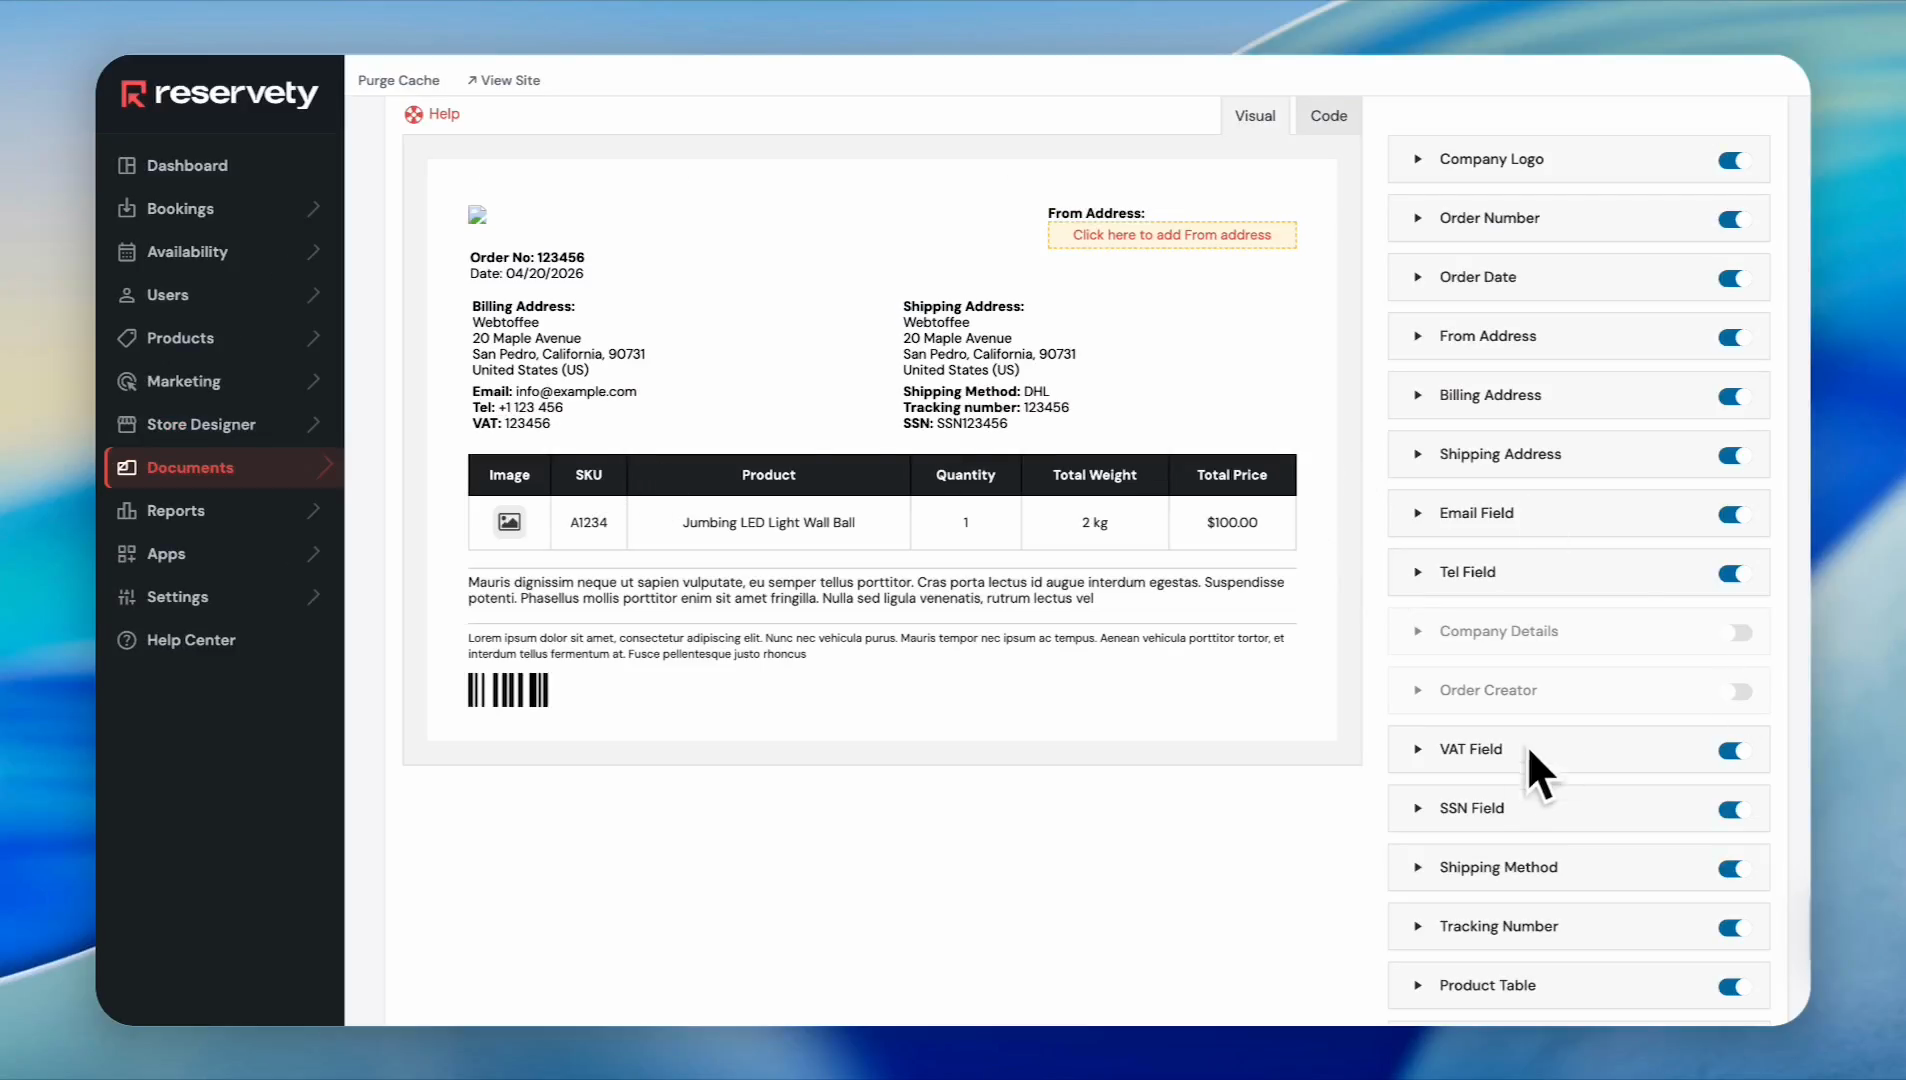Click the Purge Cache link

(x=398, y=80)
